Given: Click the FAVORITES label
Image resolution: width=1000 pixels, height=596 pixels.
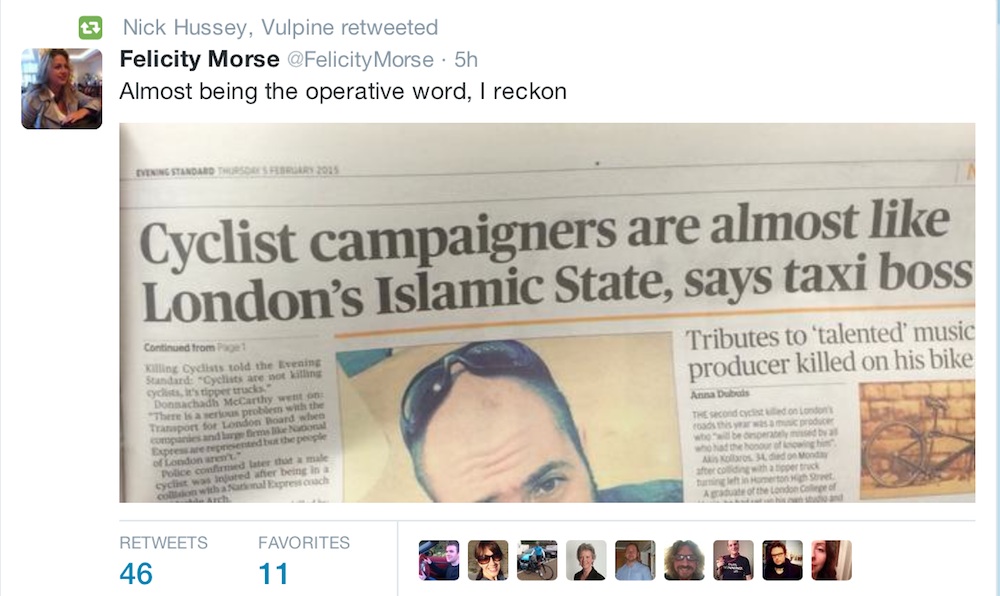Looking at the screenshot, I should tap(304, 542).
